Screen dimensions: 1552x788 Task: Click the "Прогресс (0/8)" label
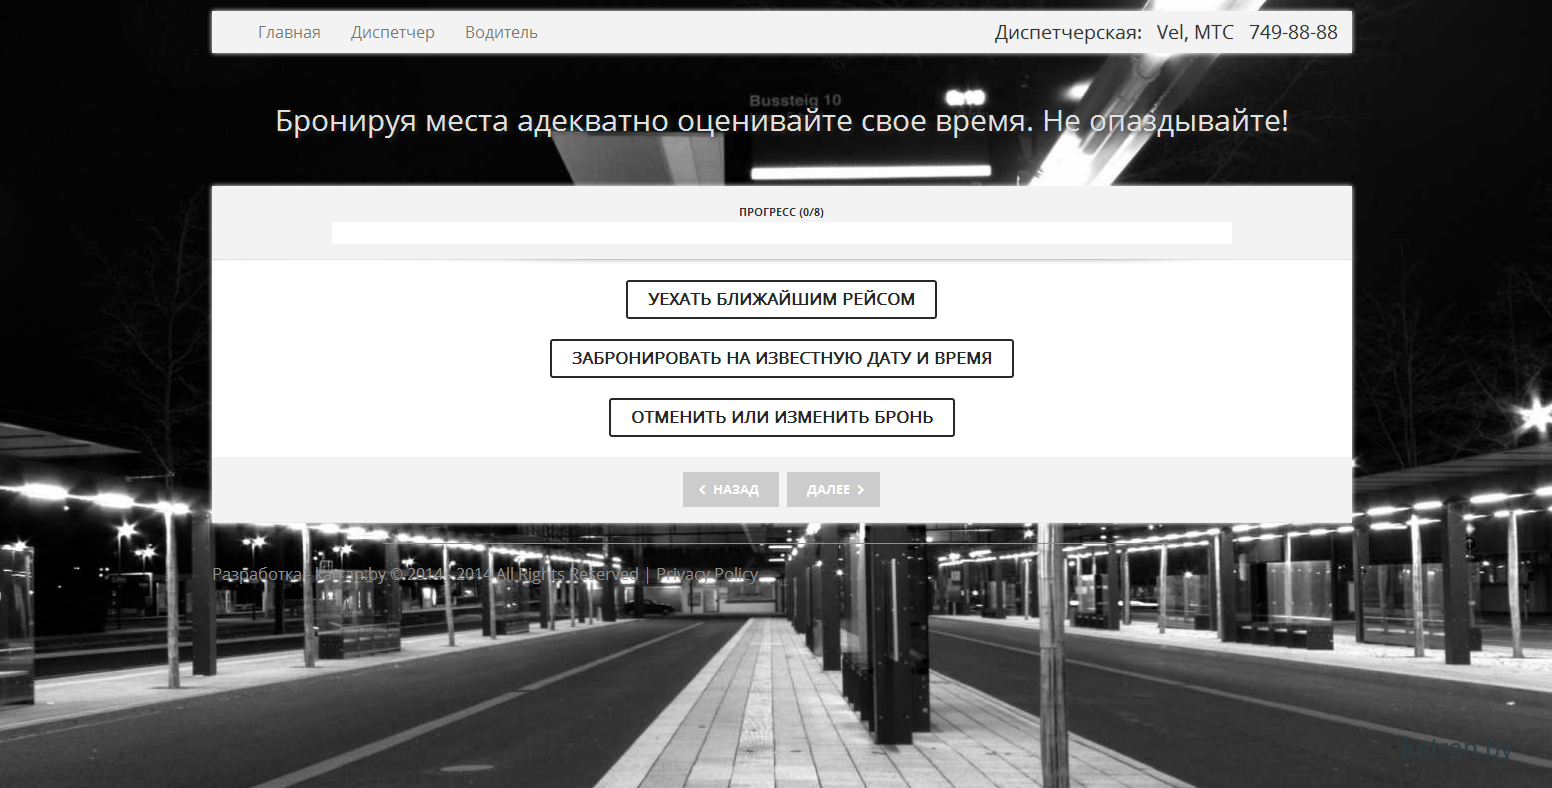[781, 212]
